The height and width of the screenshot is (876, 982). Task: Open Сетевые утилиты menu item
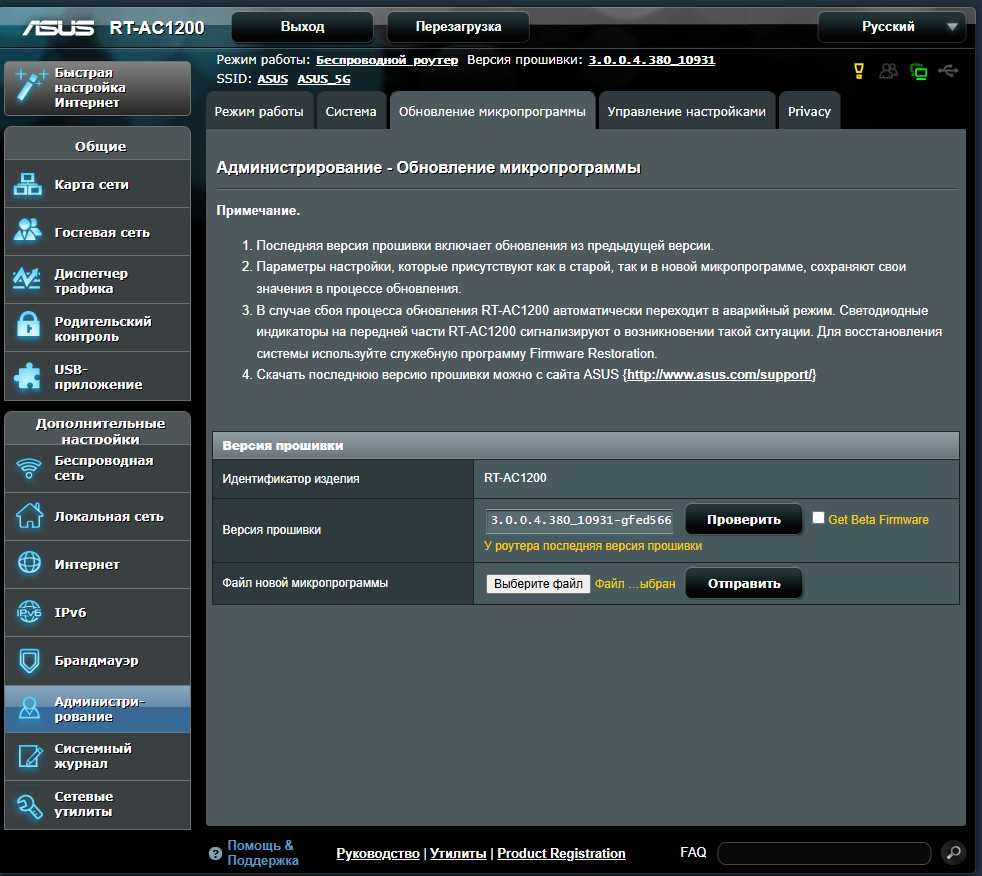point(98,805)
